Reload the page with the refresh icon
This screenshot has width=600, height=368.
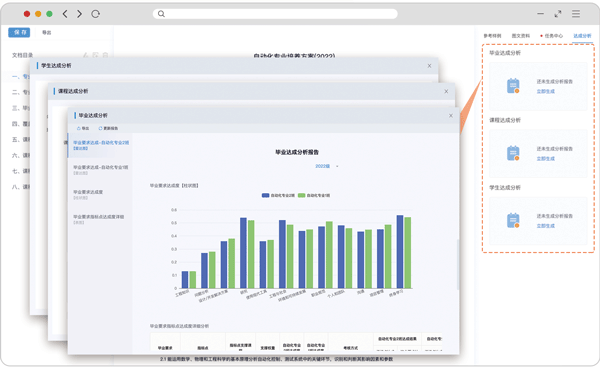(x=95, y=14)
